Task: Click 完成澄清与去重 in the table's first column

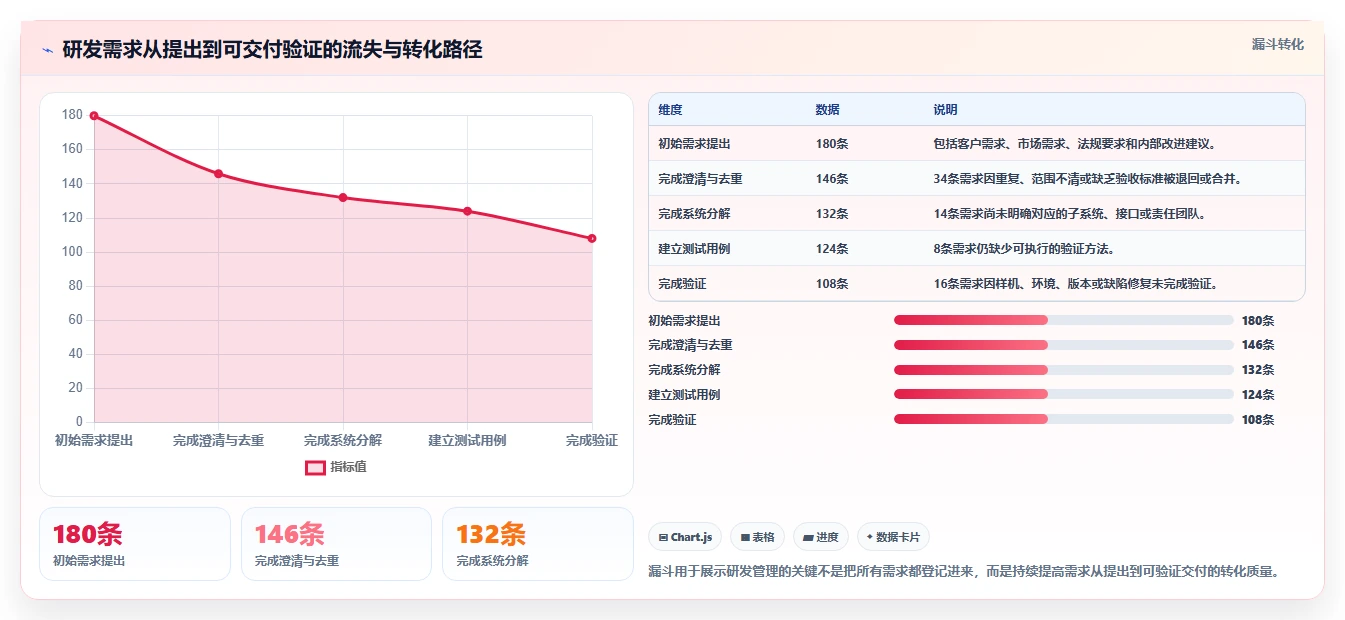Action: pos(700,179)
